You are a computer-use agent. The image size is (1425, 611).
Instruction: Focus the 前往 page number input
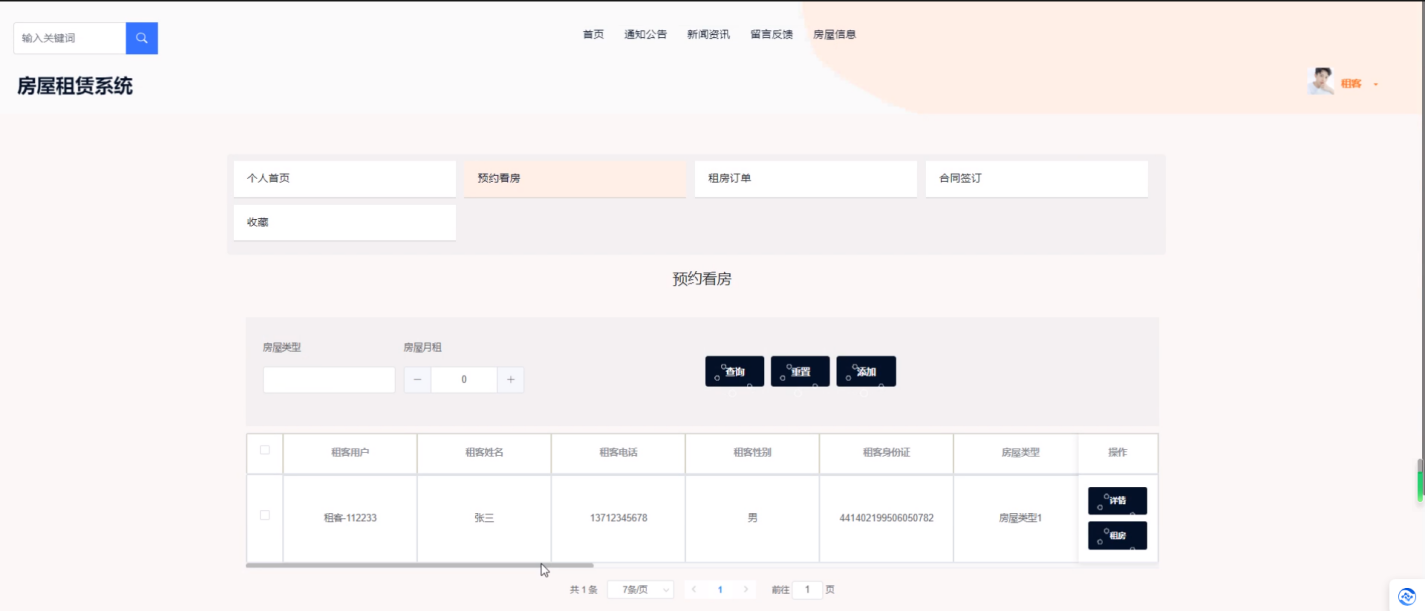click(808, 590)
